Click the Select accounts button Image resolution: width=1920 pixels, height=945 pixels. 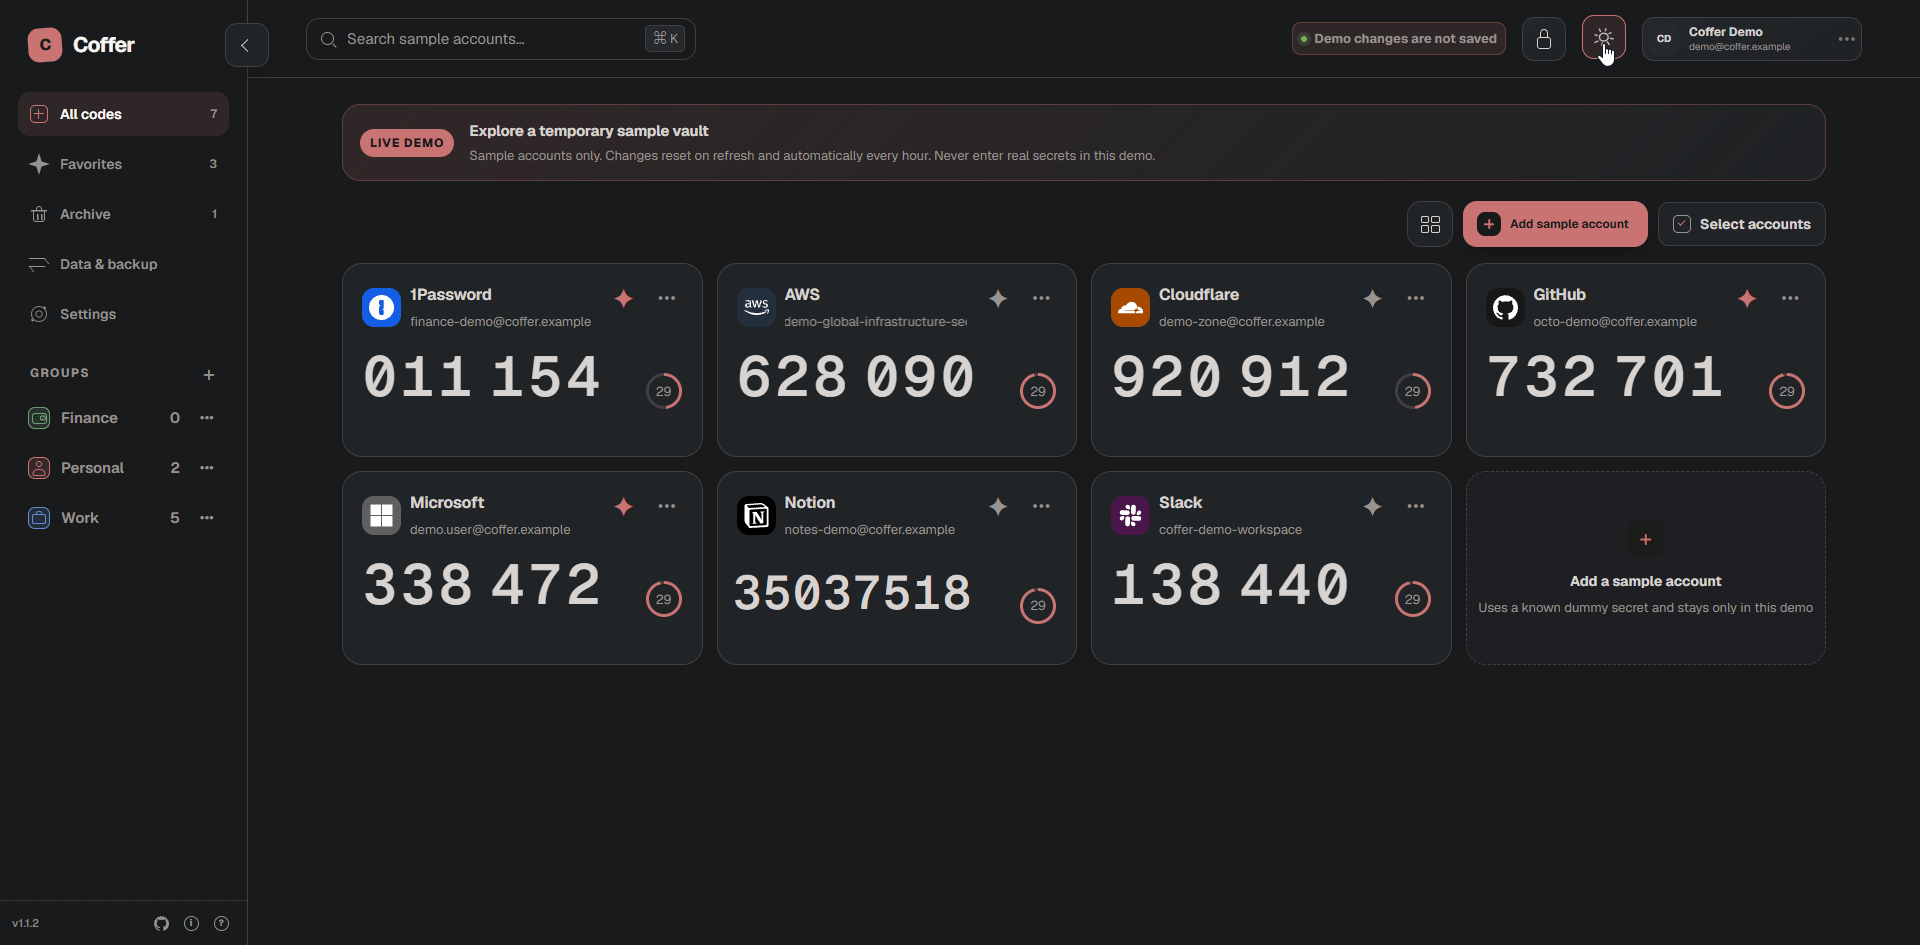click(1741, 224)
